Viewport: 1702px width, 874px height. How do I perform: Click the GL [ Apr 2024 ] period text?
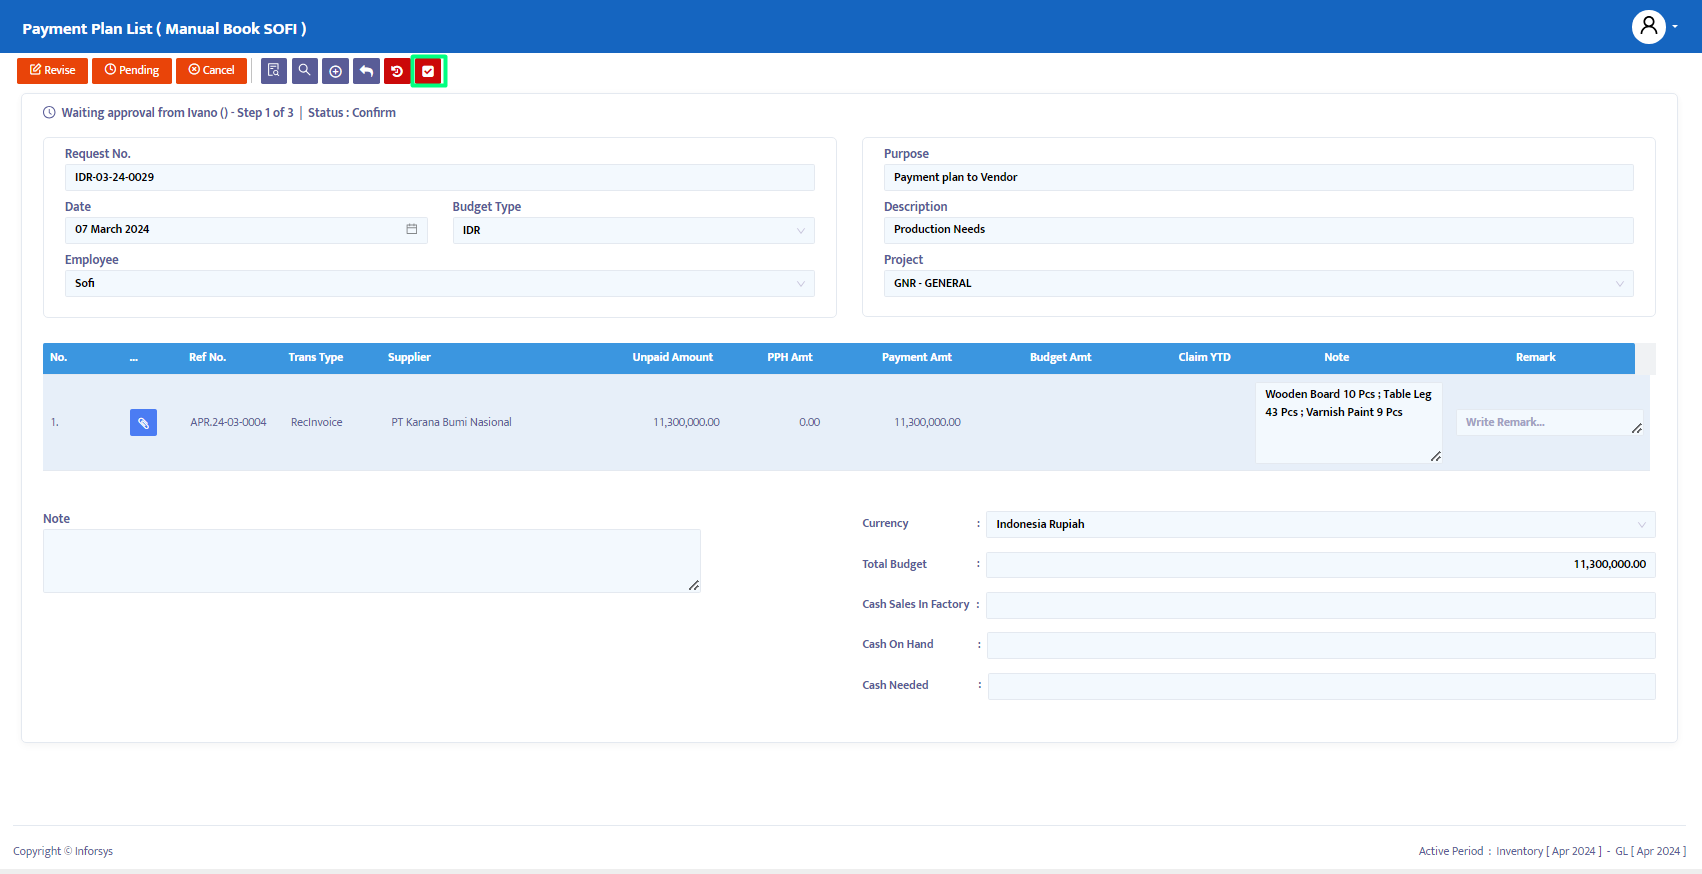click(x=1650, y=851)
